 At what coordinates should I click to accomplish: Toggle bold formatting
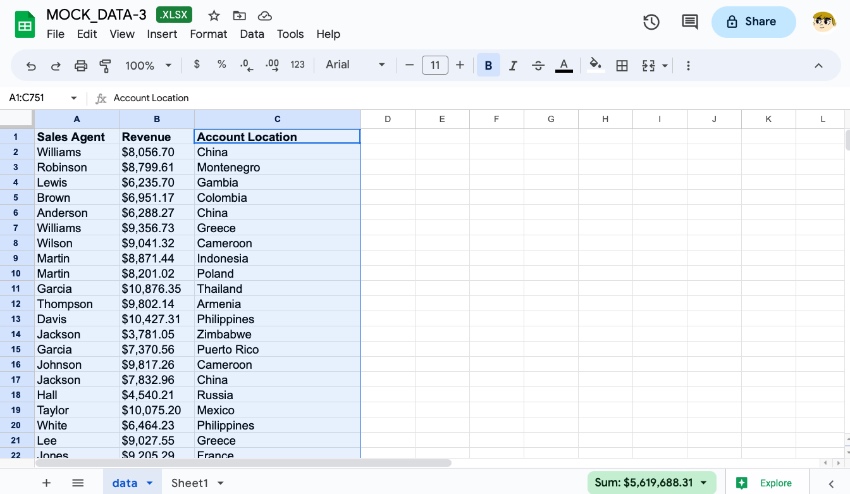click(x=488, y=66)
